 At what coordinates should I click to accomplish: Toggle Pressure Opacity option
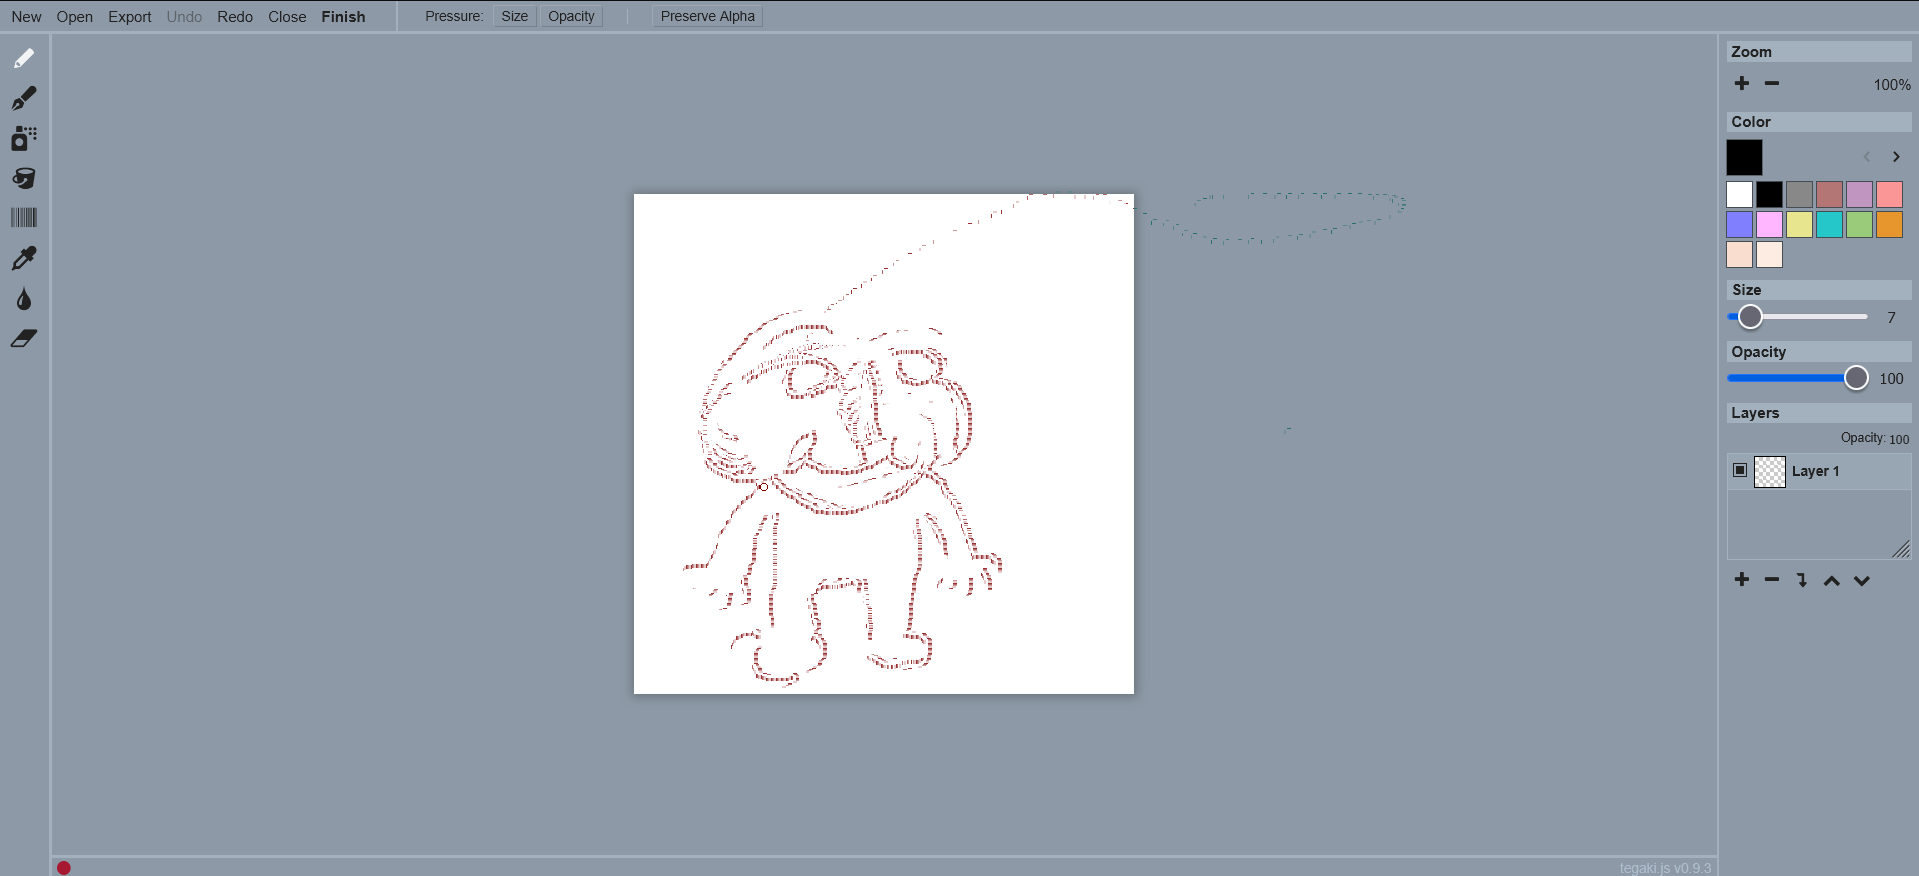tap(571, 16)
